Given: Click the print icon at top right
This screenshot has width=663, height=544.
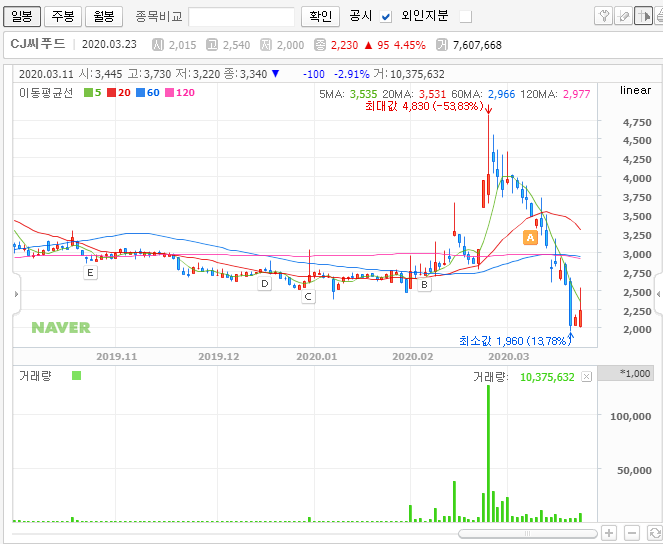Looking at the screenshot, I should coord(659,16).
